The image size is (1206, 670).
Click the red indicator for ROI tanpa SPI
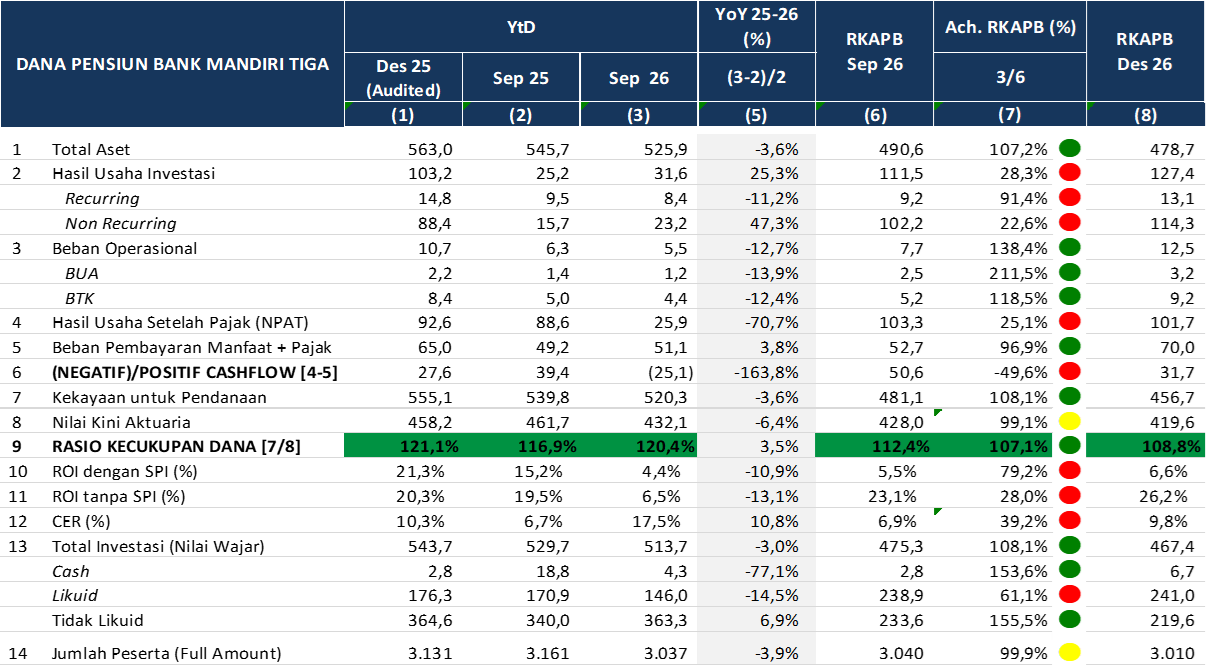(x=1069, y=496)
